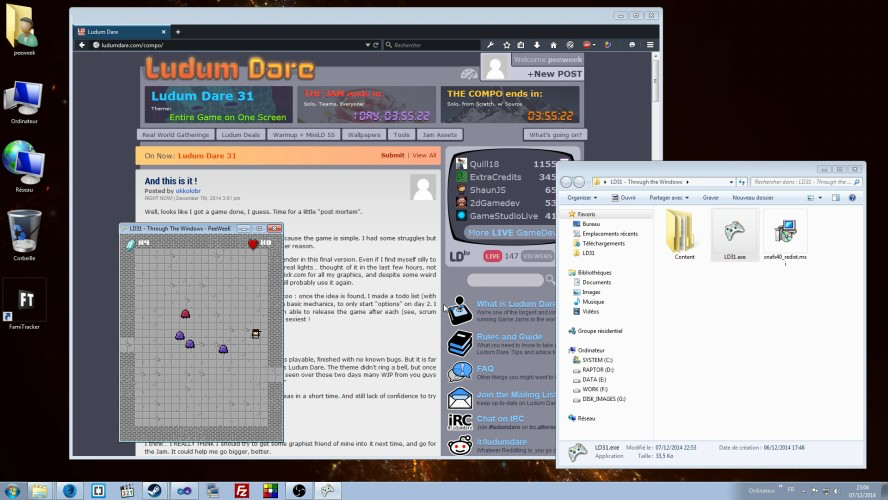Click the Windows Start button
The width and height of the screenshot is (888, 500).
pyautogui.click(x=12, y=490)
